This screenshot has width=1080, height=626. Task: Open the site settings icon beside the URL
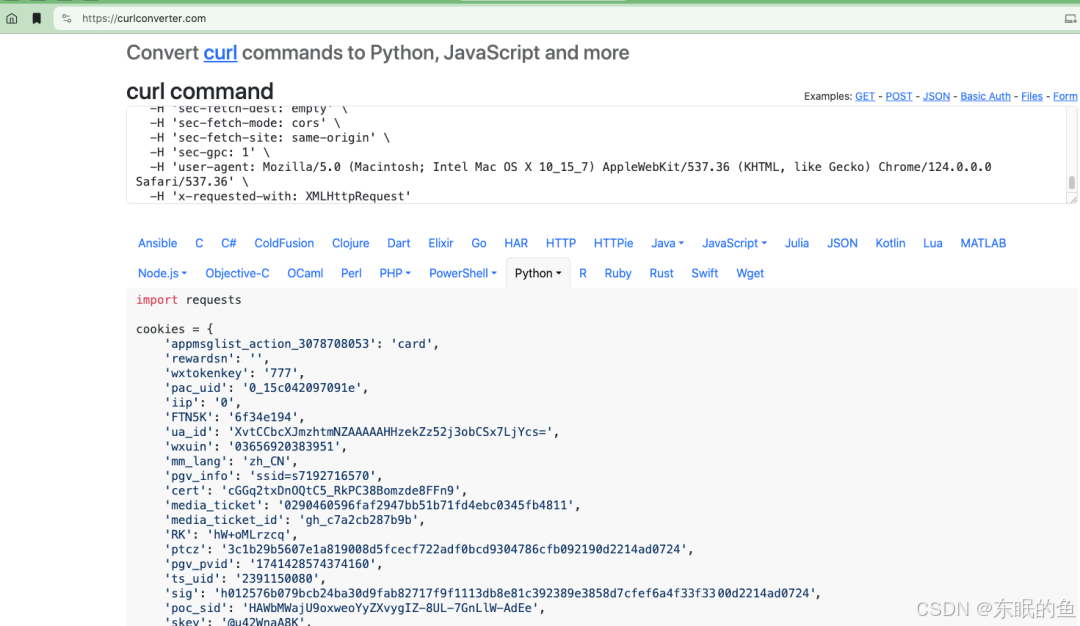tap(67, 19)
